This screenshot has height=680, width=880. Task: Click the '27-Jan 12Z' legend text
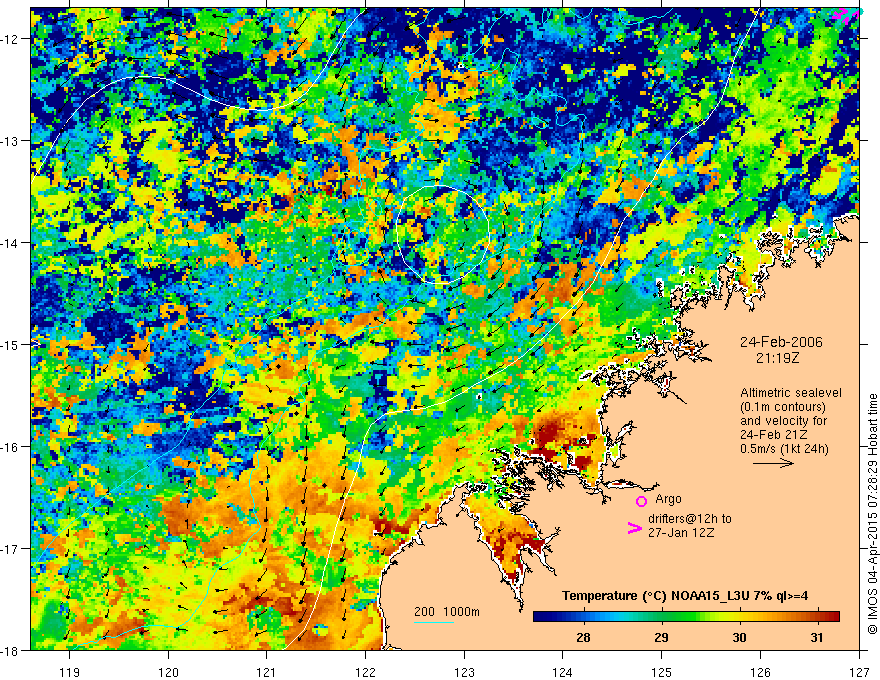681,533
